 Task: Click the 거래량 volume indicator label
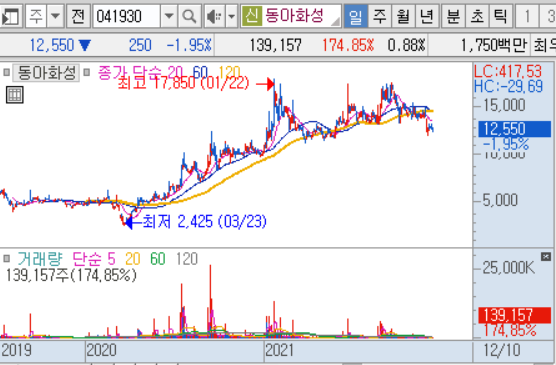(x=40, y=259)
